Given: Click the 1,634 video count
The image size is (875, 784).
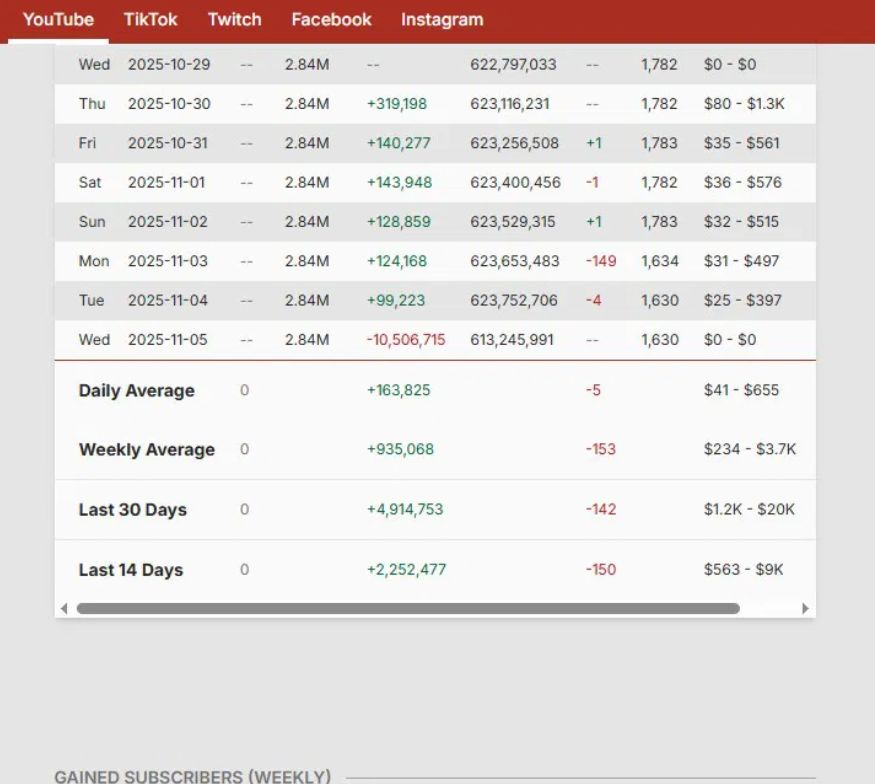Looking at the screenshot, I should coord(660,261).
